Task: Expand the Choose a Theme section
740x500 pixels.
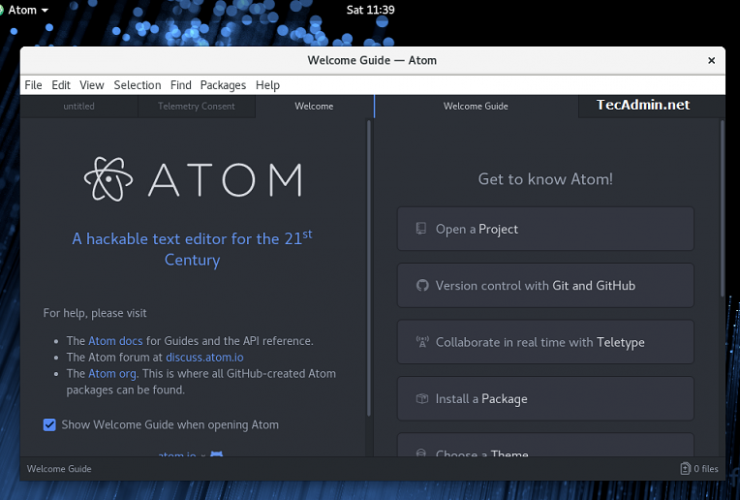Action: pyautogui.click(x=545, y=449)
